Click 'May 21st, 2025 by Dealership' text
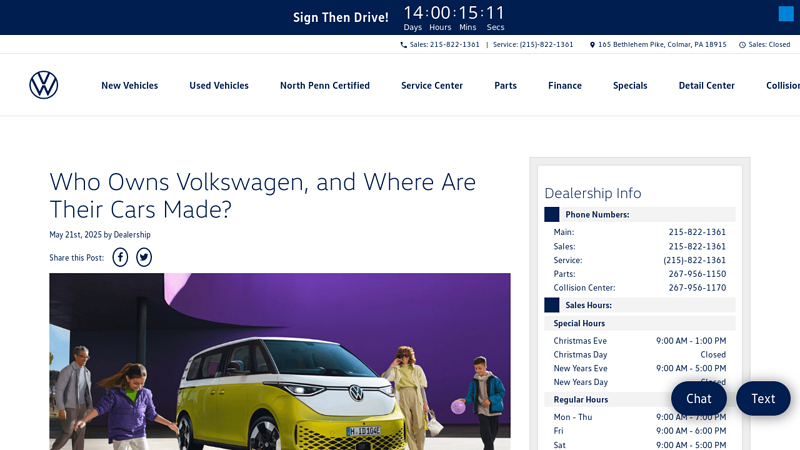This screenshot has width=800, height=450. pyautogui.click(x=100, y=235)
